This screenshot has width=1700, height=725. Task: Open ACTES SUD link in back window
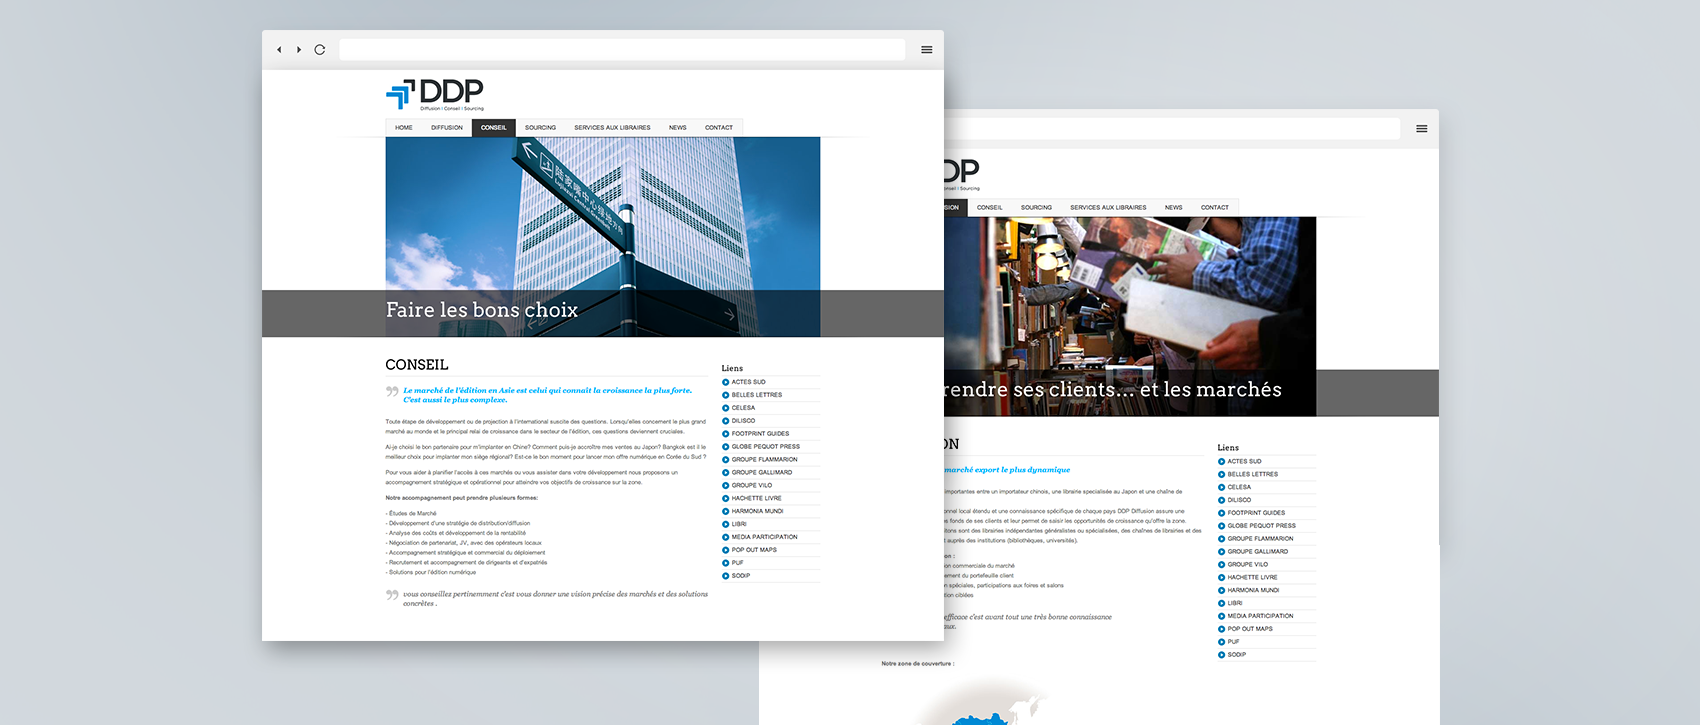click(x=1245, y=461)
